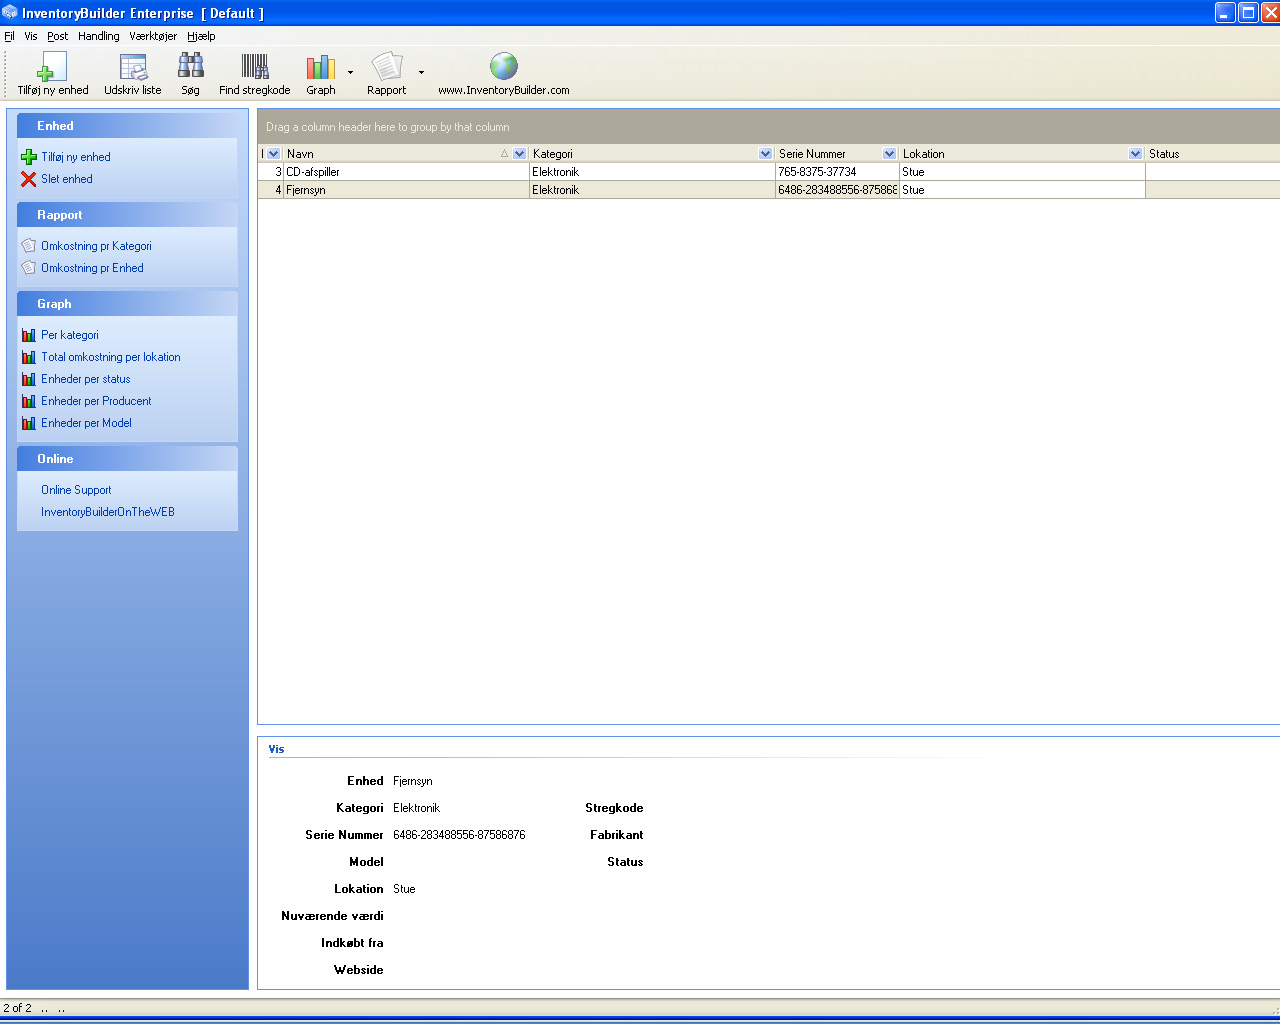Open www.InventoryBuilder.com globe icon
This screenshot has width=1280, height=1024.
pyautogui.click(x=504, y=67)
